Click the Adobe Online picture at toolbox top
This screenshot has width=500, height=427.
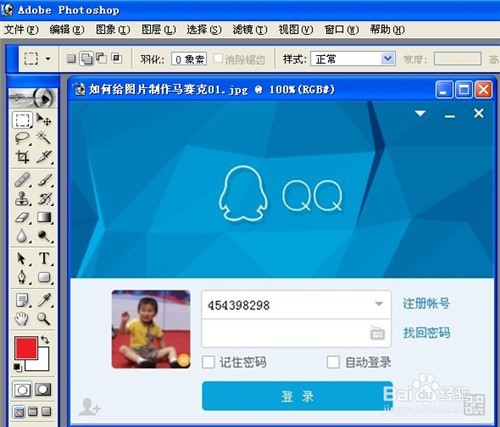33,98
